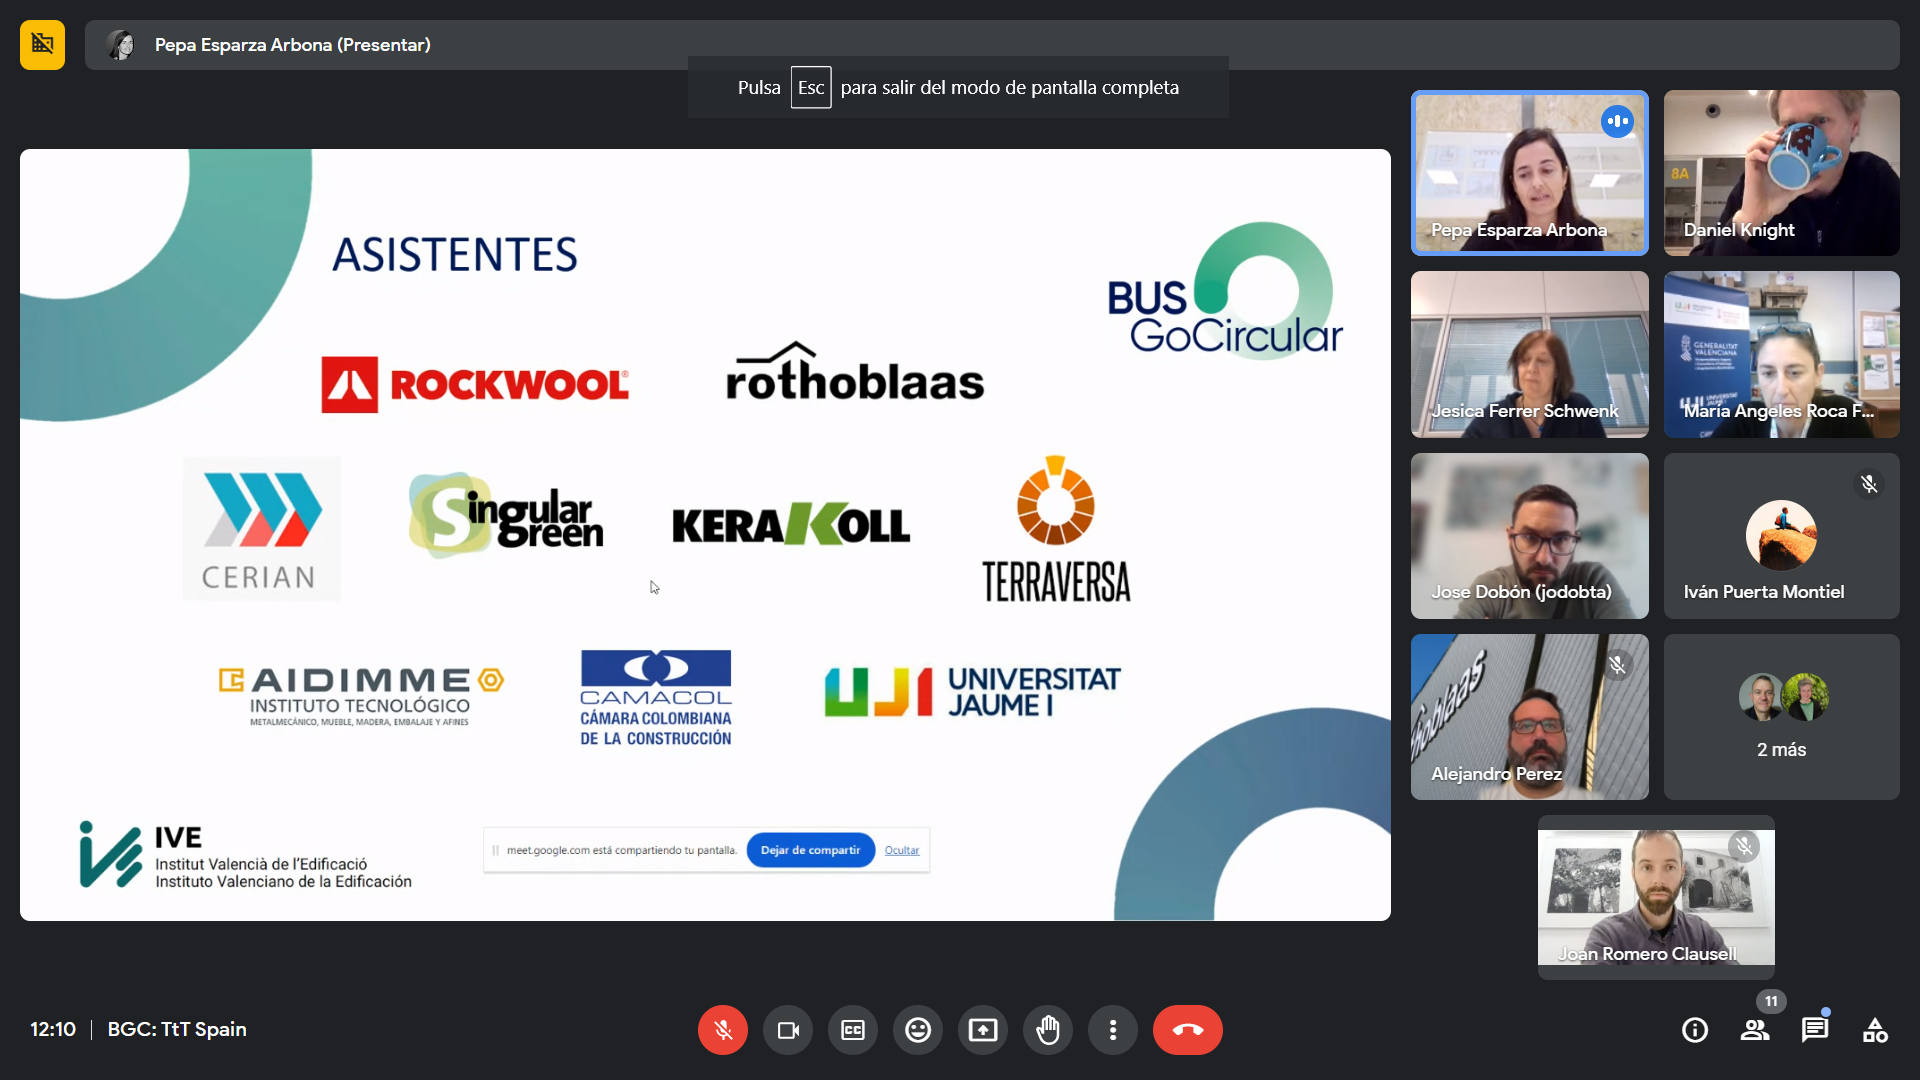Click Pepa Esparza Arbona presenter avatar

point(122,45)
